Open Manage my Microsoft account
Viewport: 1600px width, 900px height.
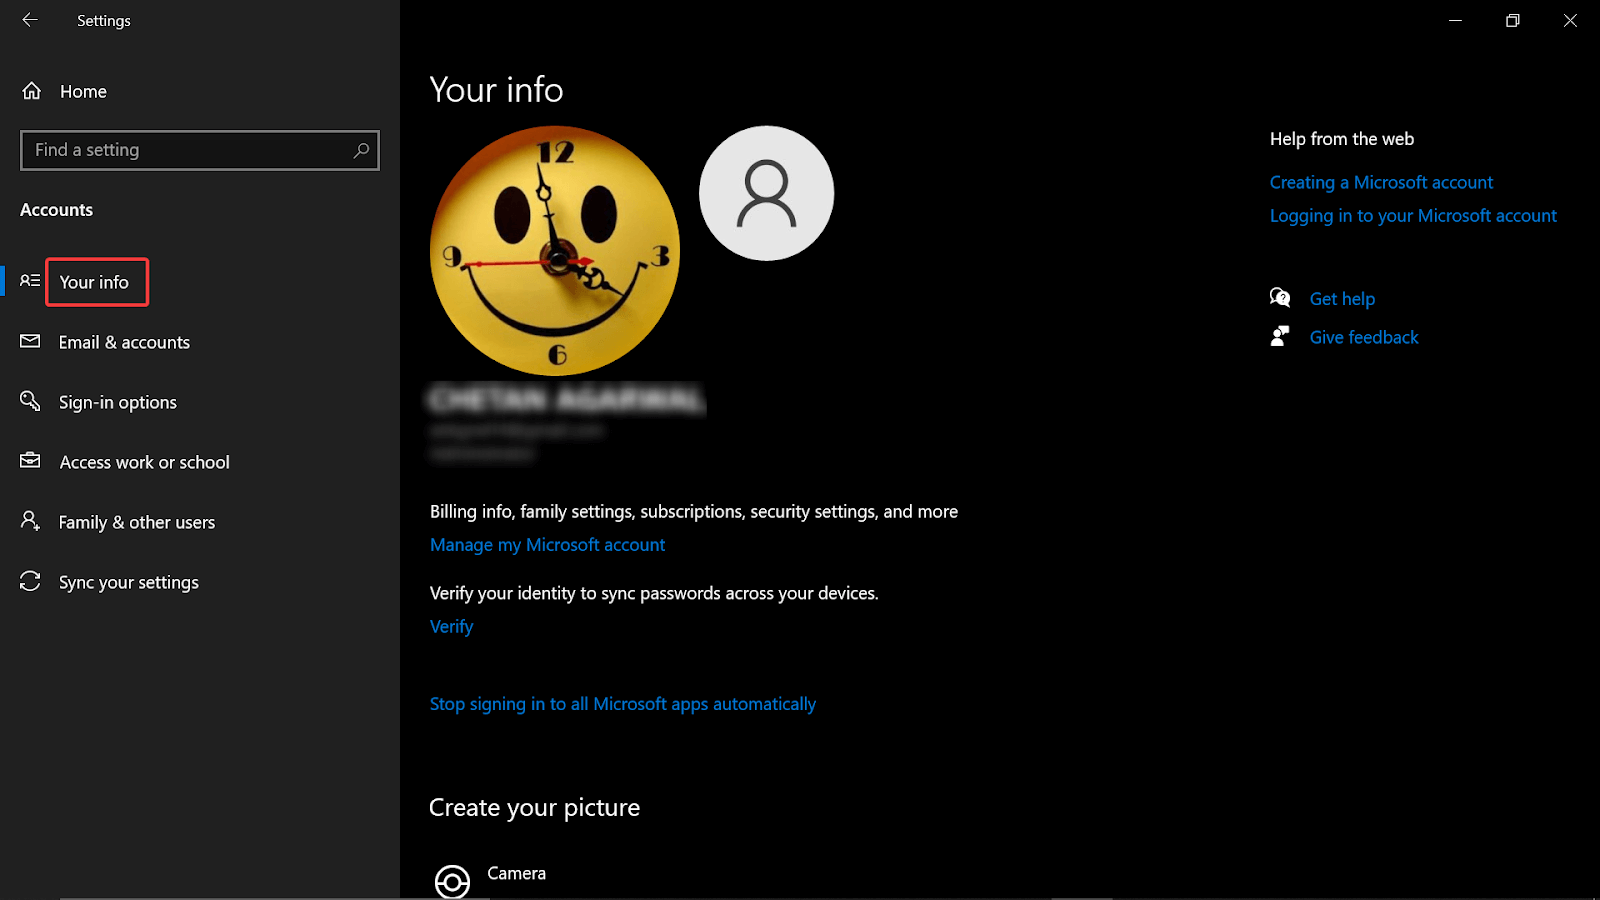548,544
